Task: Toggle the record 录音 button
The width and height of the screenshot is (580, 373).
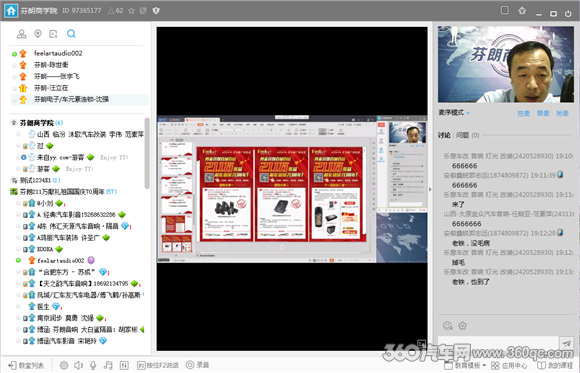Action: tap(197, 365)
